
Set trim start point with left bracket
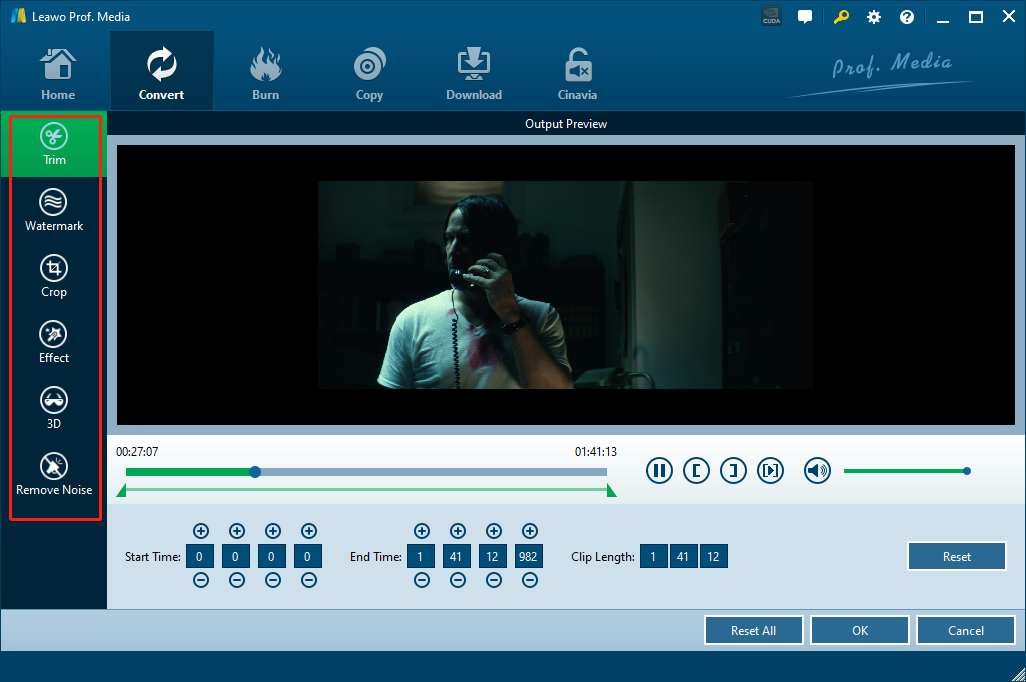(696, 471)
